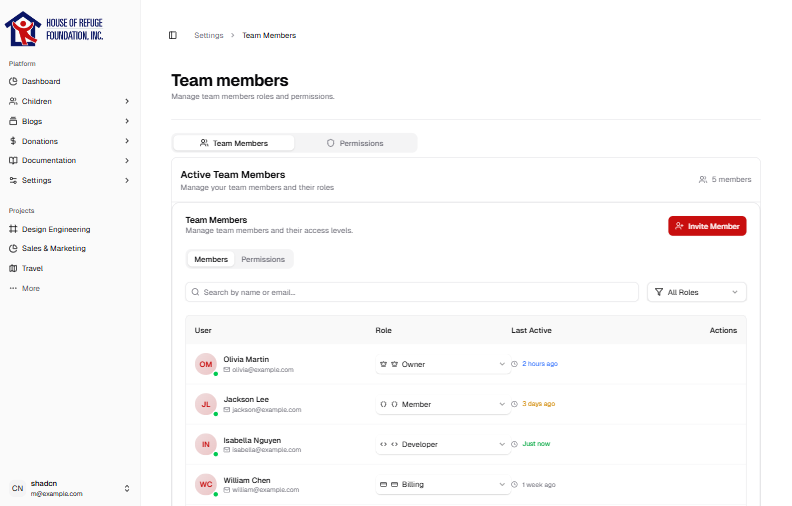Open Isabella Nguyen's Developer role dropdown
Image resolution: width=792 pixels, height=506 pixels.
click(x=442, y=444)
